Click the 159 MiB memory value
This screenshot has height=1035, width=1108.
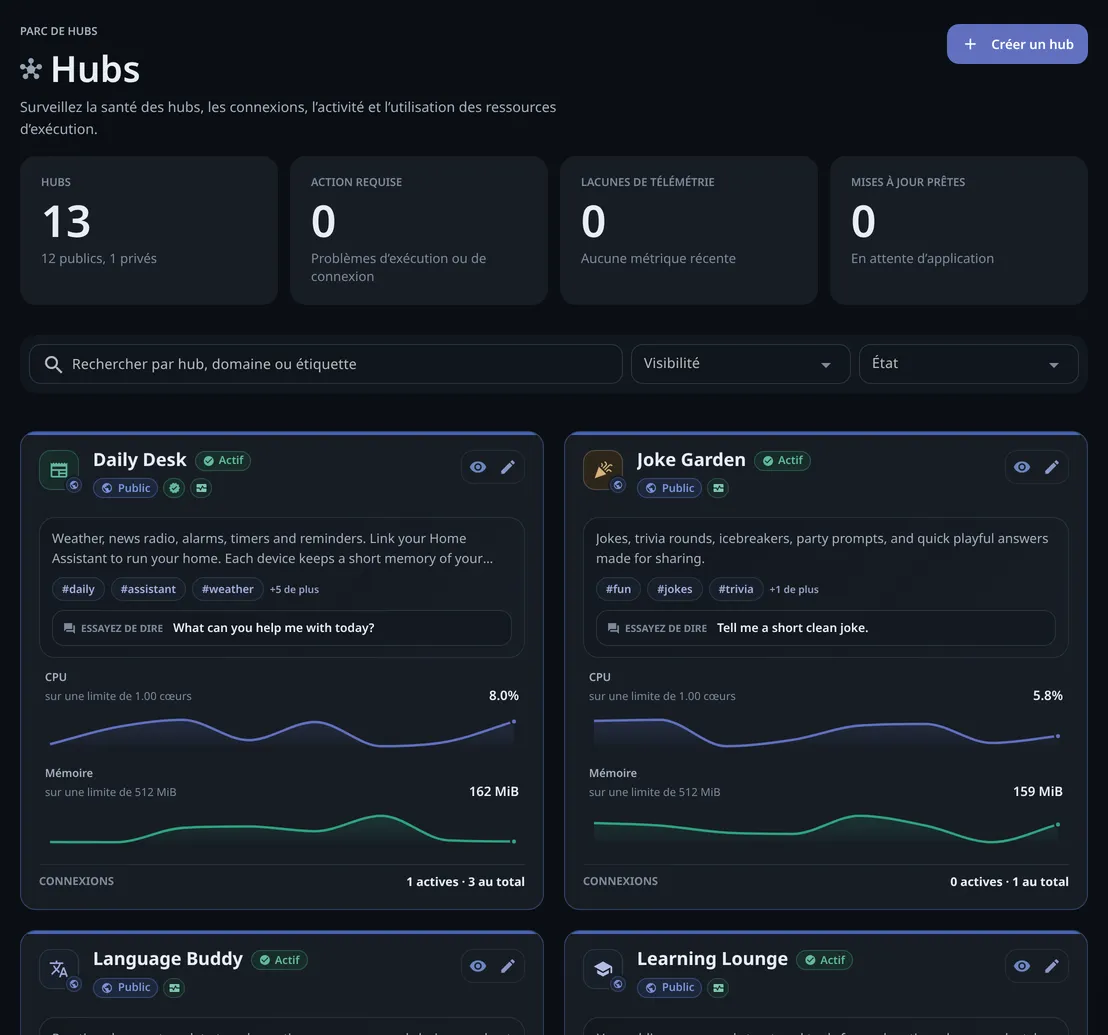click(x=1037, y=792)
